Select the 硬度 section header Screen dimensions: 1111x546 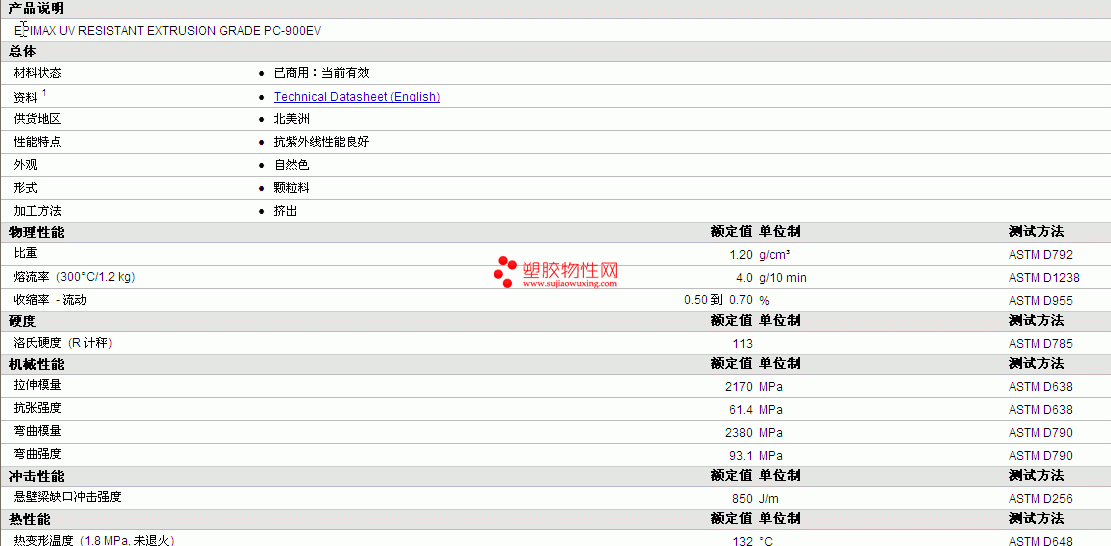[x=22, y=321]
